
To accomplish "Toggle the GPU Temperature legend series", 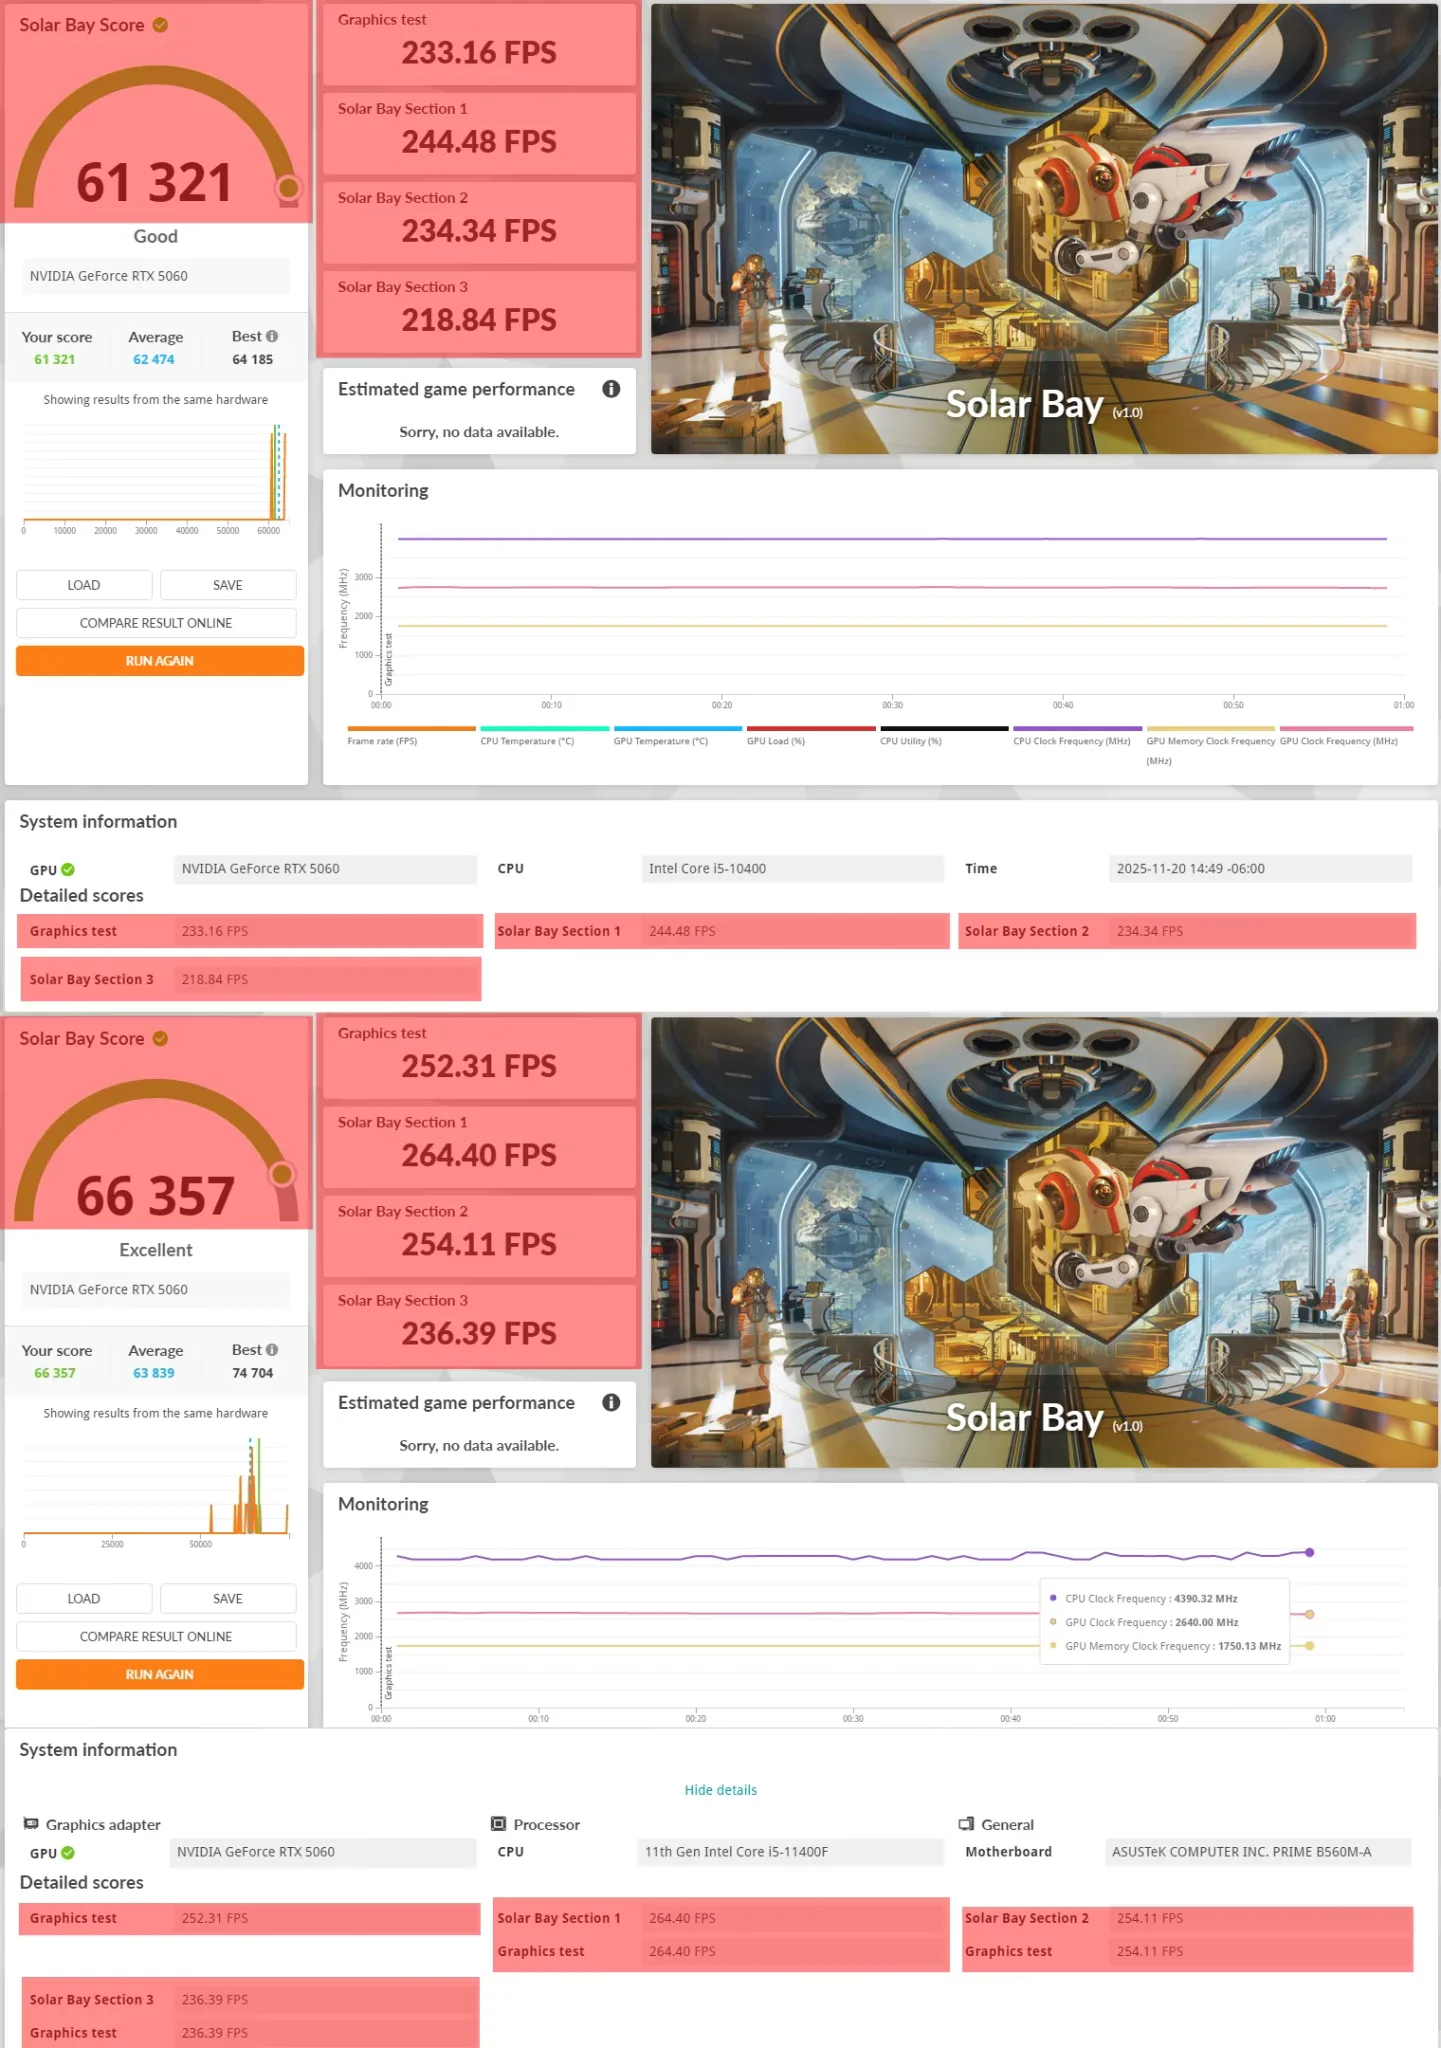I will click(677, 736).
